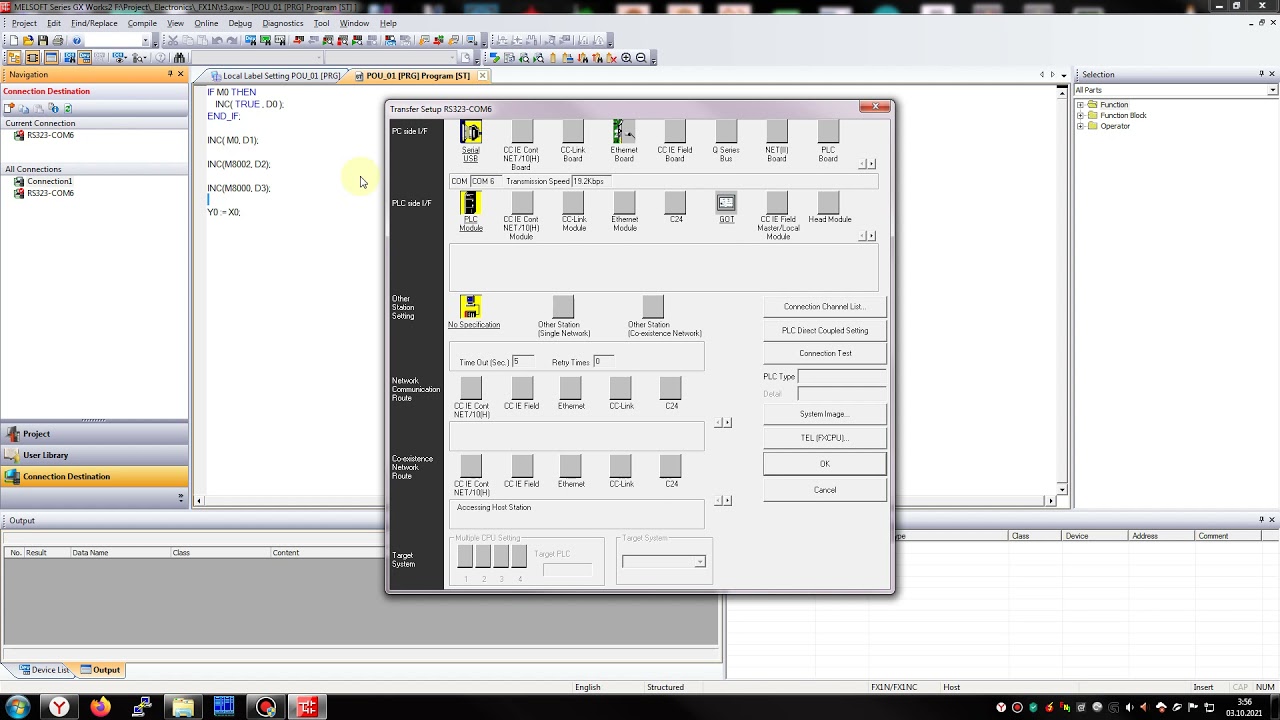The image size is (1280, 720).
Task: Select Other Station (Single Network) icon
Action: pos(563,307)
